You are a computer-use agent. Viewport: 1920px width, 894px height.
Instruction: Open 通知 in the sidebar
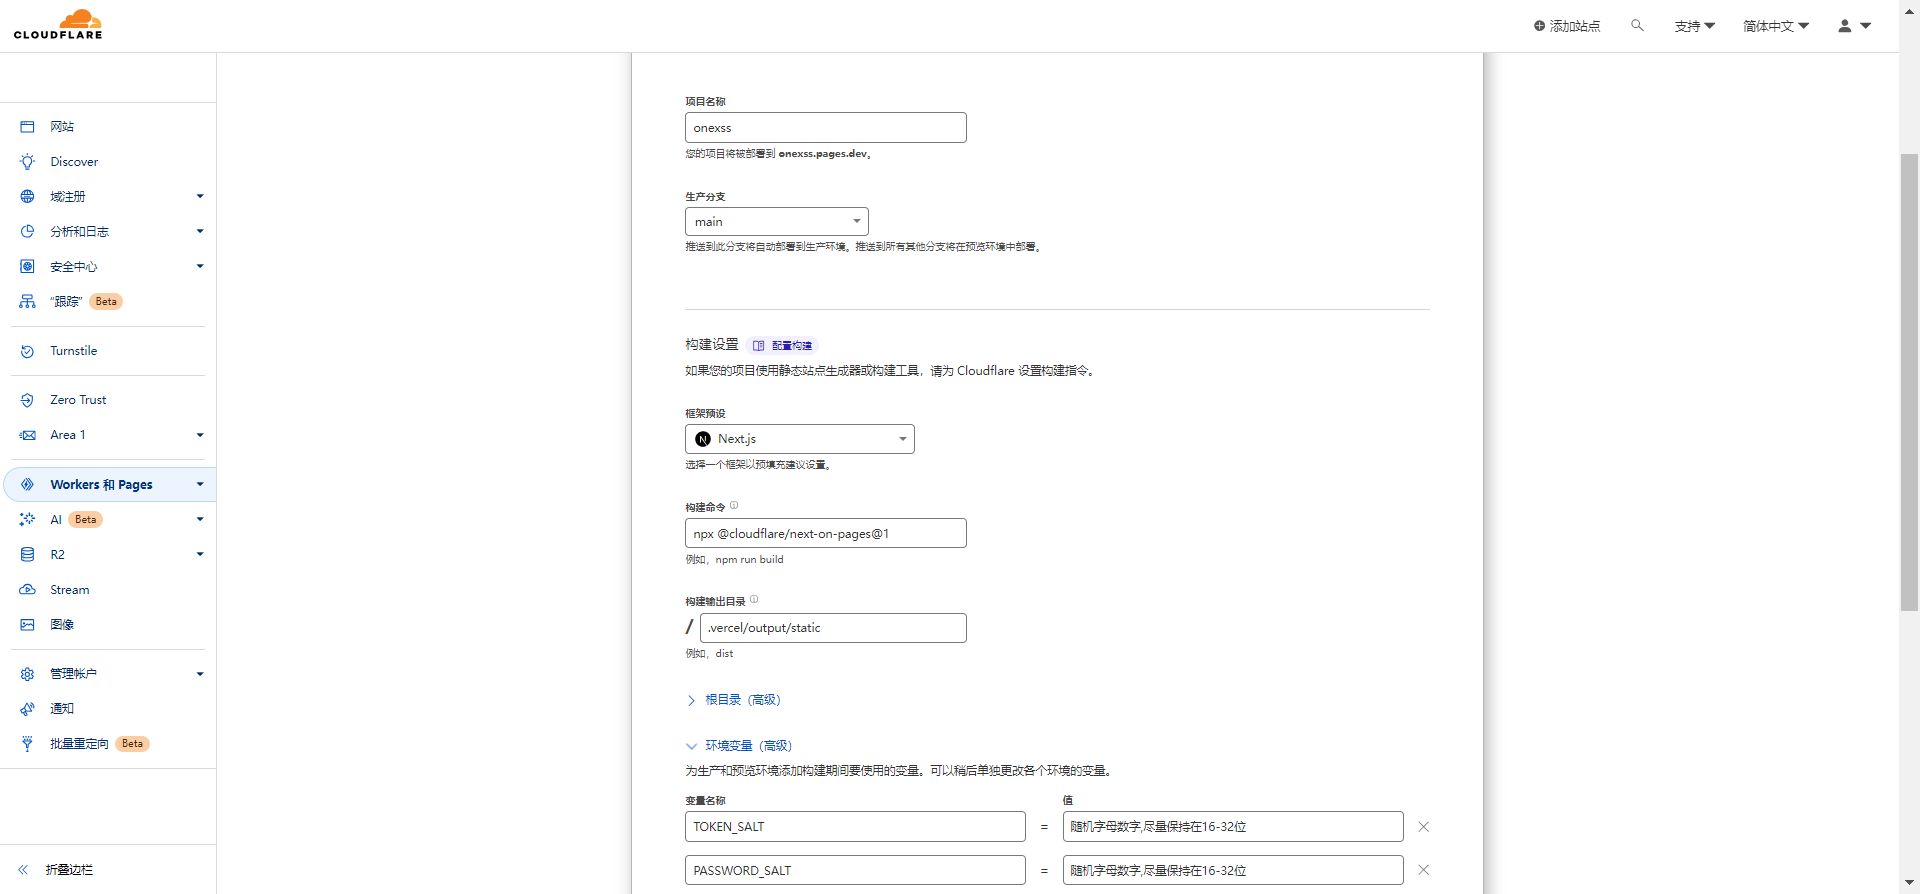(62, 709)
